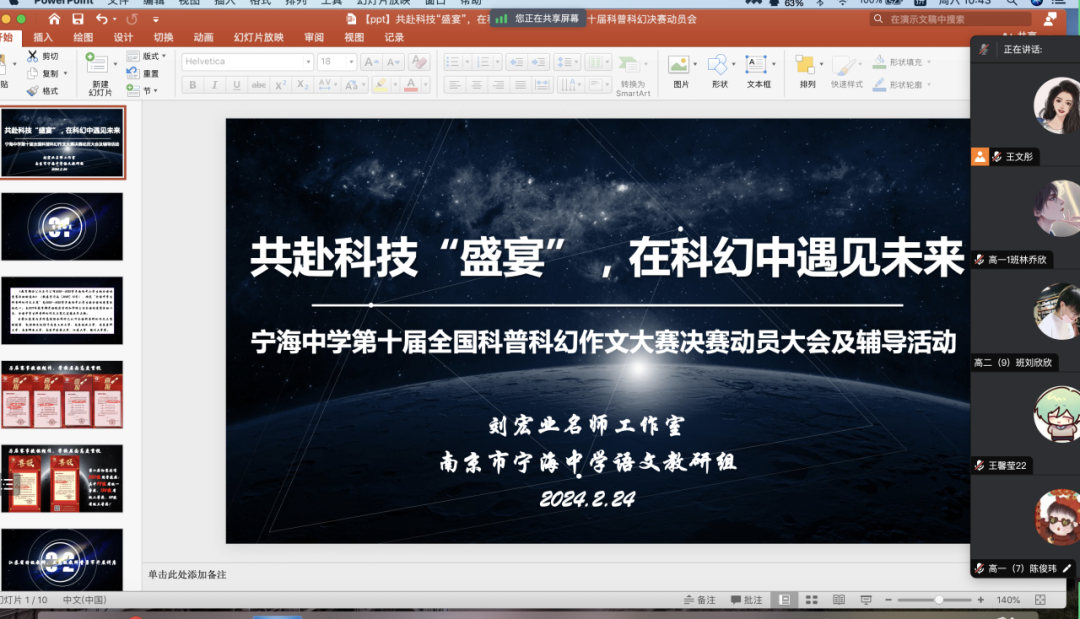Click the decrease indent icon
The height and width of the screenshot is (619, 1080).
tap(517, 62)
